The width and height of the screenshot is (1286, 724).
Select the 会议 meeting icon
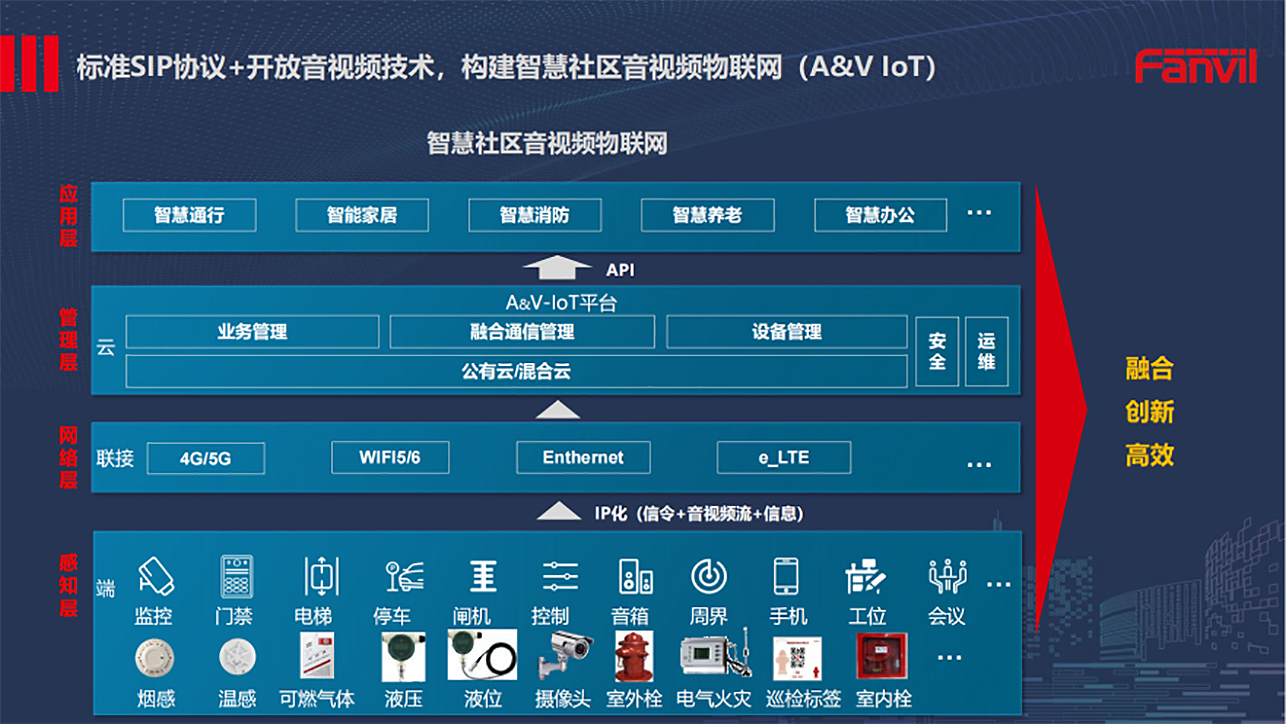point(946,576)
